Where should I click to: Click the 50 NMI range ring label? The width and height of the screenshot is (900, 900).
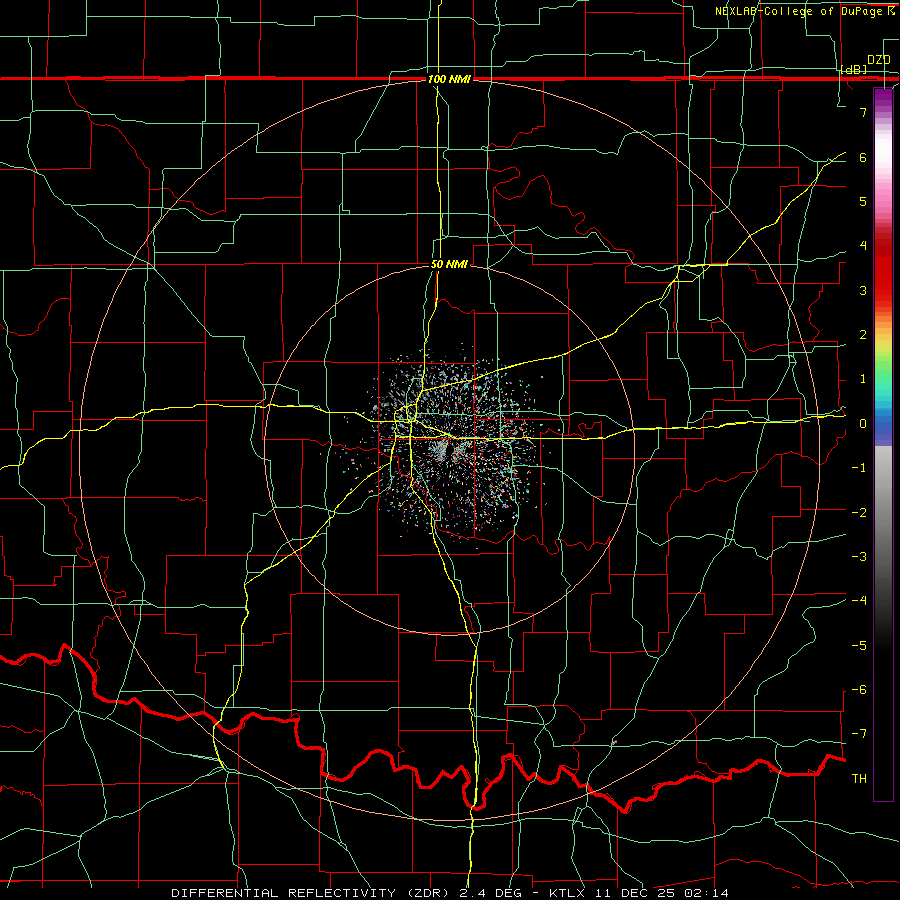(x=449, y=264)
